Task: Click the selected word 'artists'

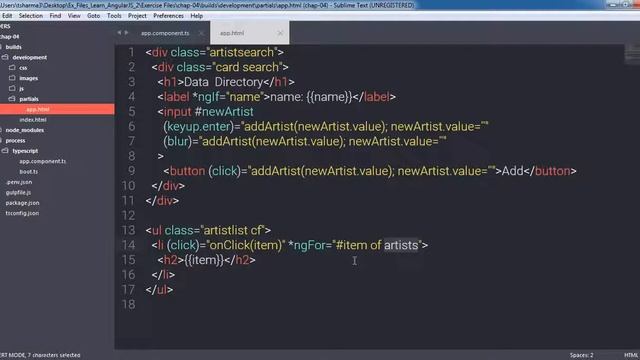Action: pyautogui.click(x=401, y=245)
